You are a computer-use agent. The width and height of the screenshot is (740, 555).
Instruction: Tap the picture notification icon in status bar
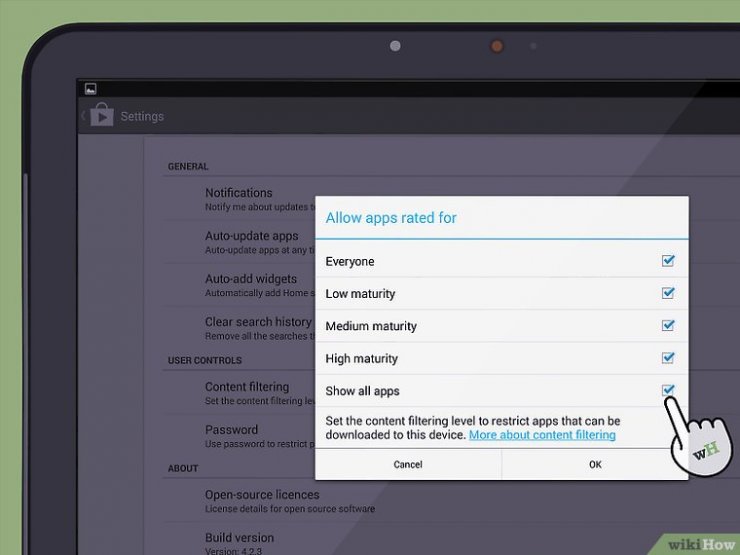point(91,88)
